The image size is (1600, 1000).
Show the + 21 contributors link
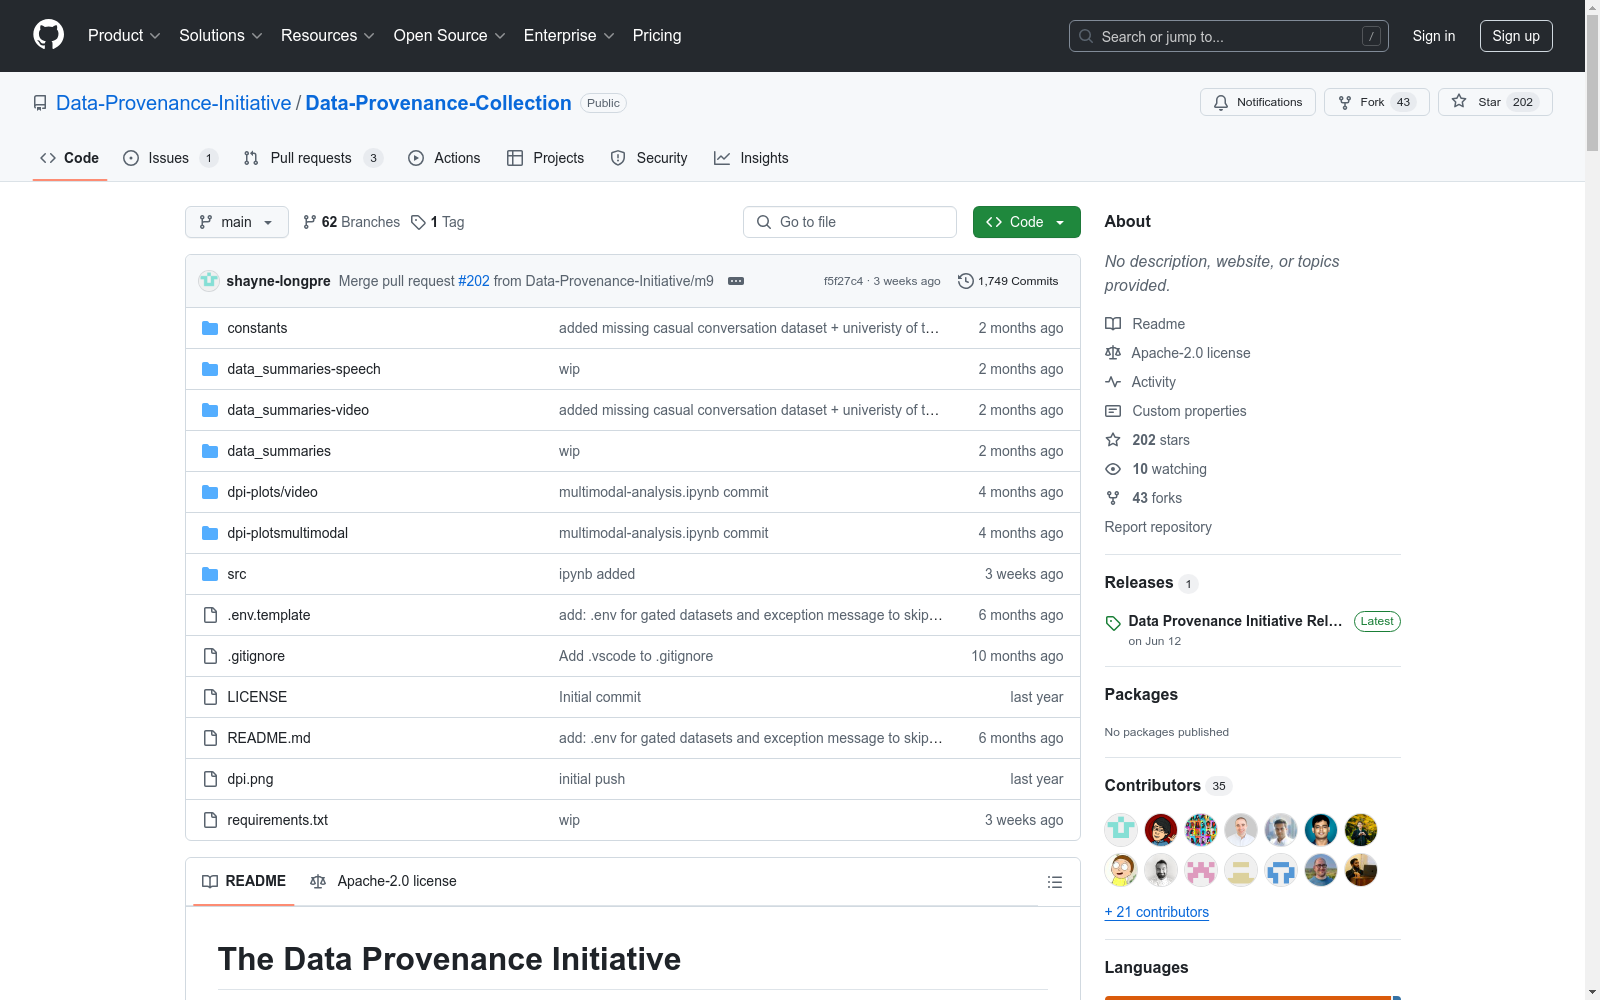click(1157, 912)
